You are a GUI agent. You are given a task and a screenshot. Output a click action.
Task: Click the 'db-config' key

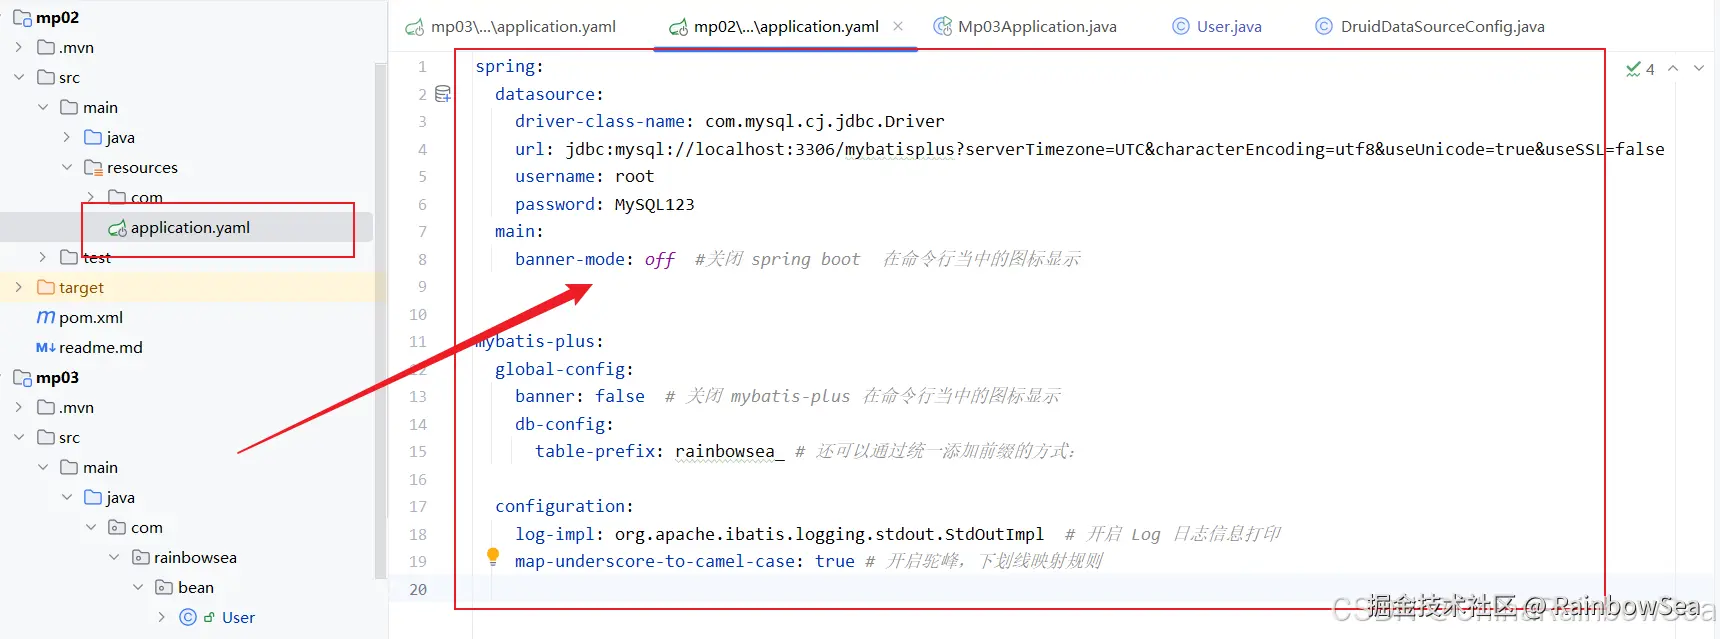click(560, 424)
